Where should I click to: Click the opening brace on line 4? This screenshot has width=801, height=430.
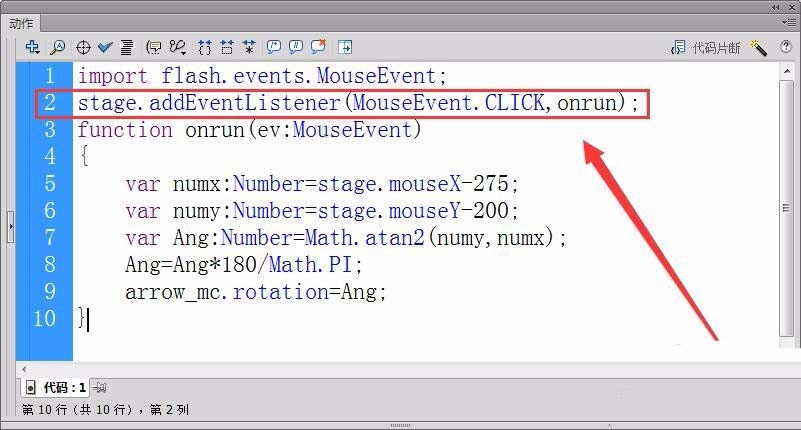84,155
